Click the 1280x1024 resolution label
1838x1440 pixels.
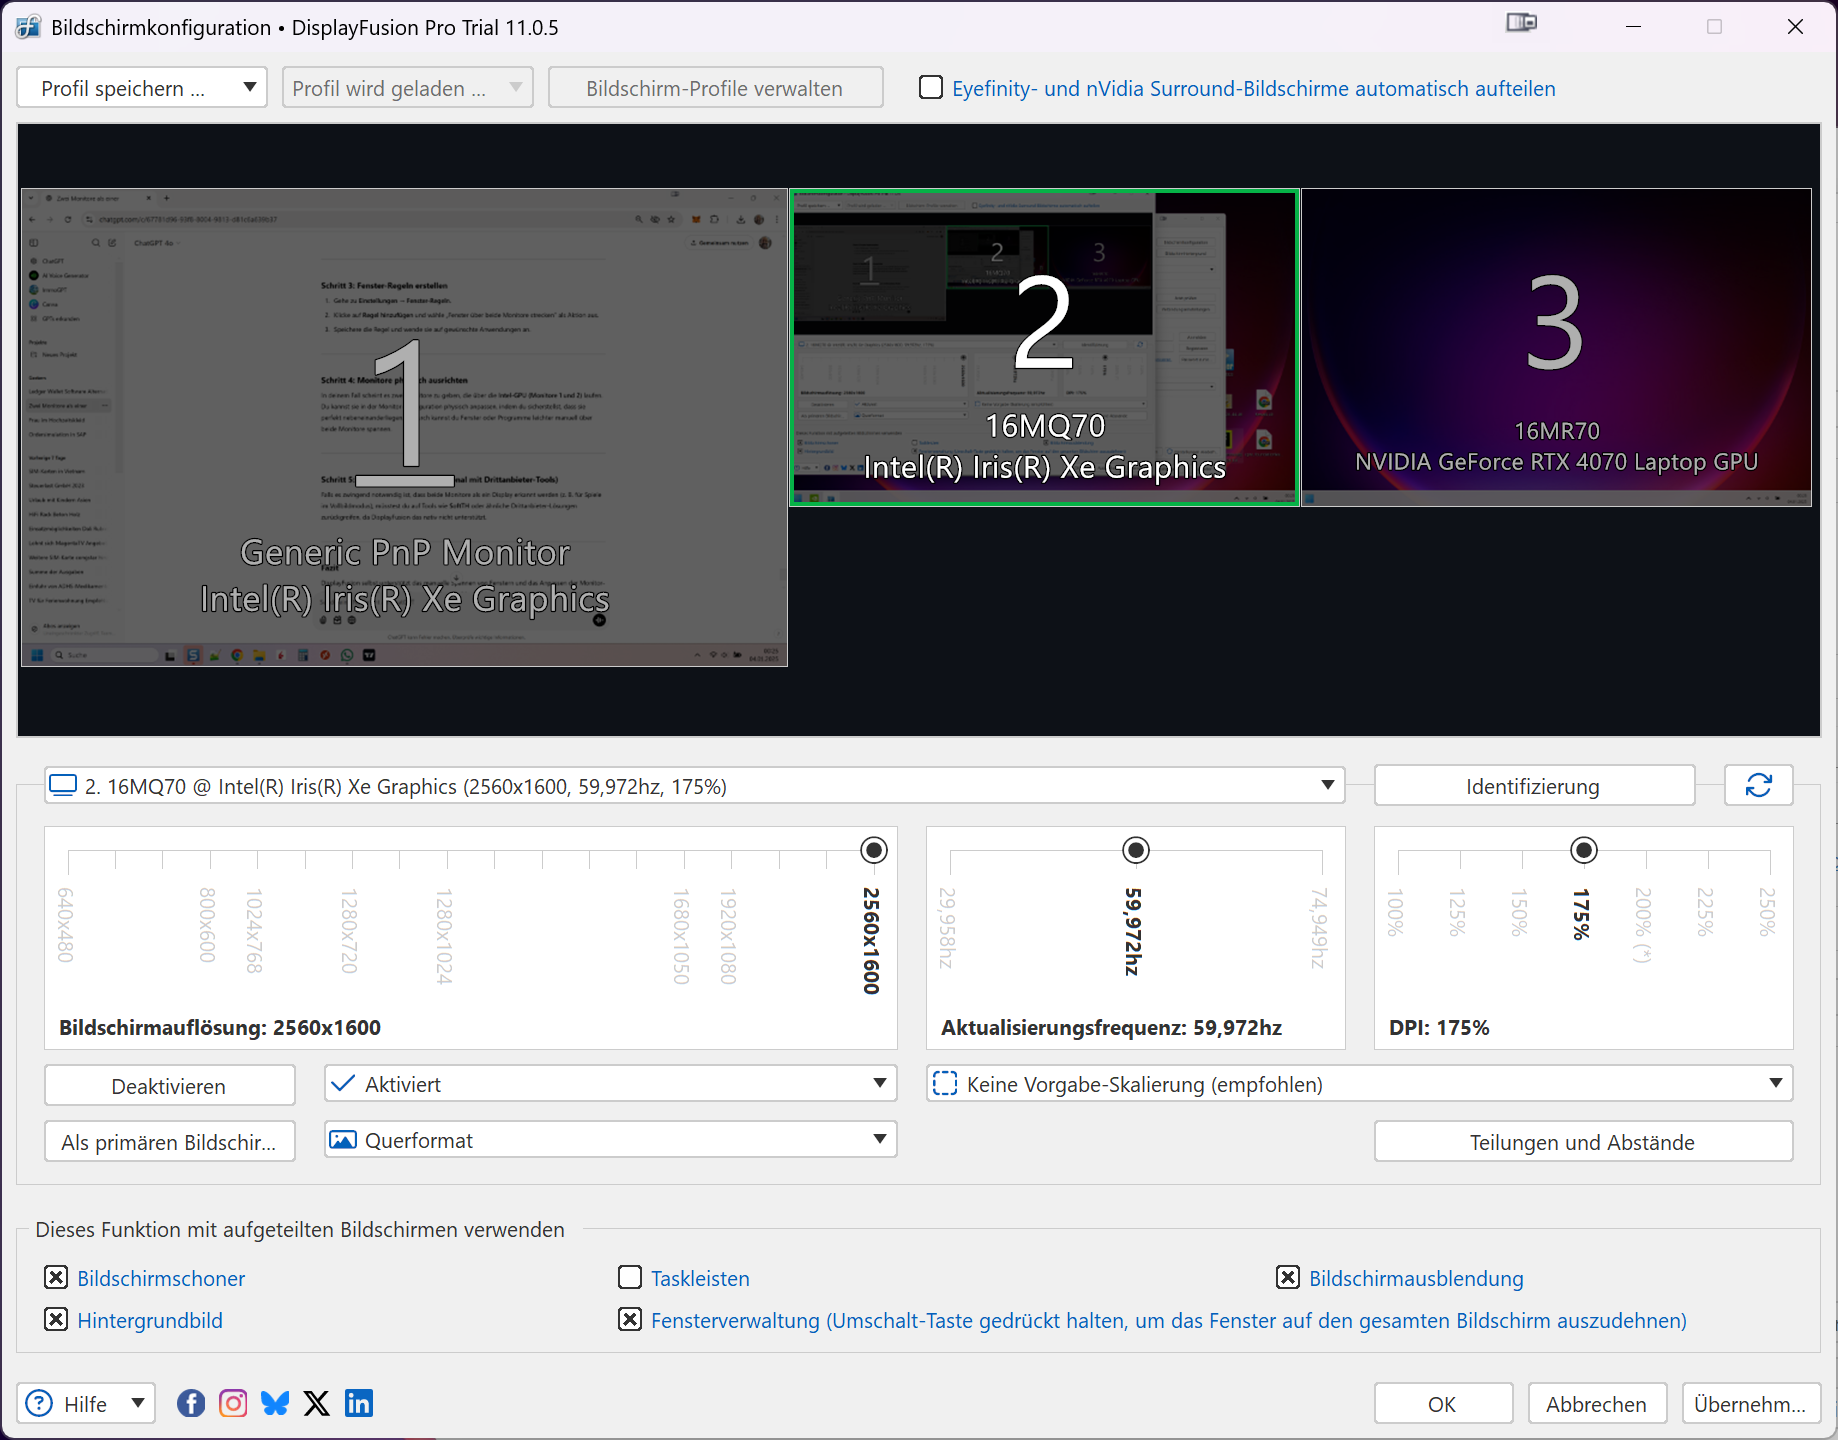(x=445, y=936)
